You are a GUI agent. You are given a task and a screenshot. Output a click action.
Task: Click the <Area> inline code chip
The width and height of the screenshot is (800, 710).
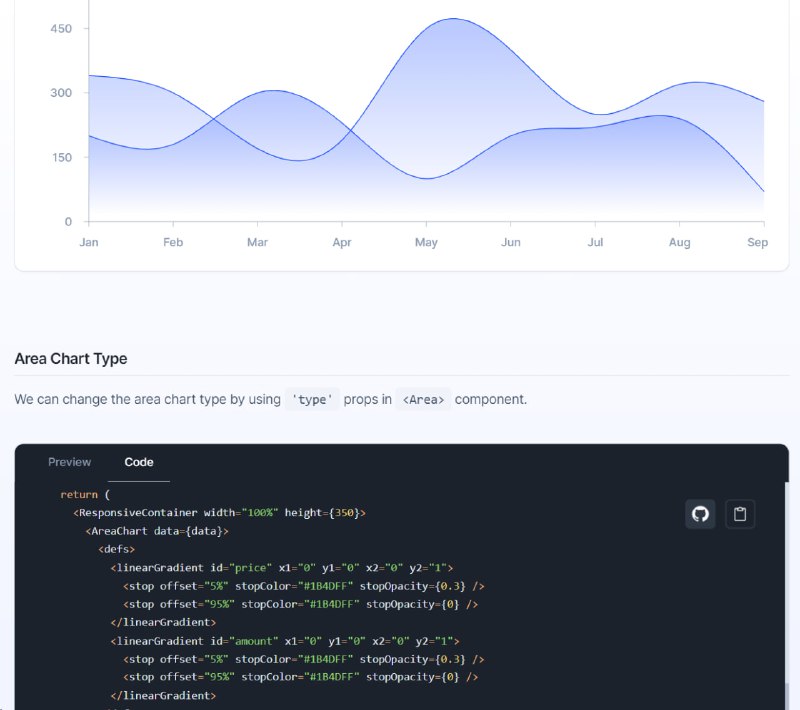coord(423,399)
